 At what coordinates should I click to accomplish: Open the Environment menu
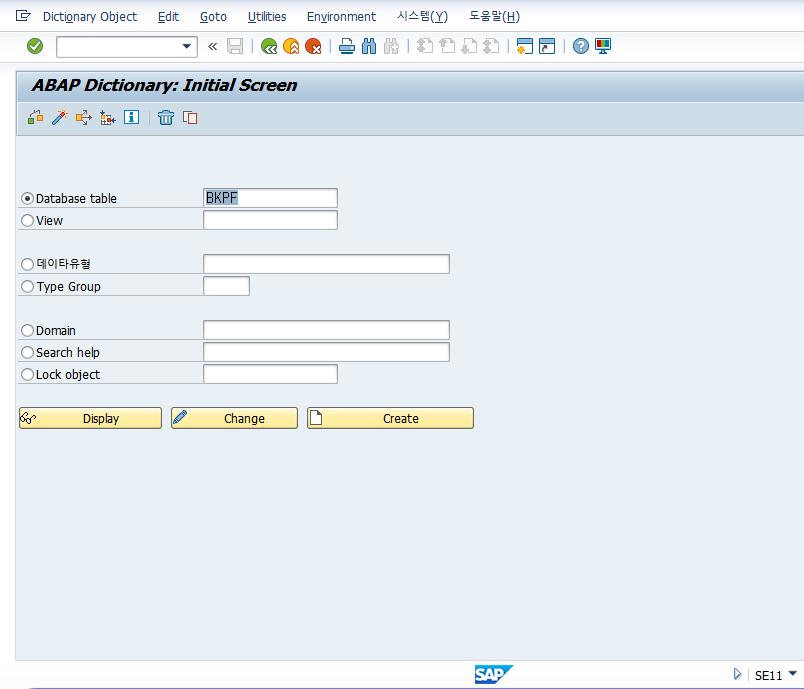click(341, 17)
